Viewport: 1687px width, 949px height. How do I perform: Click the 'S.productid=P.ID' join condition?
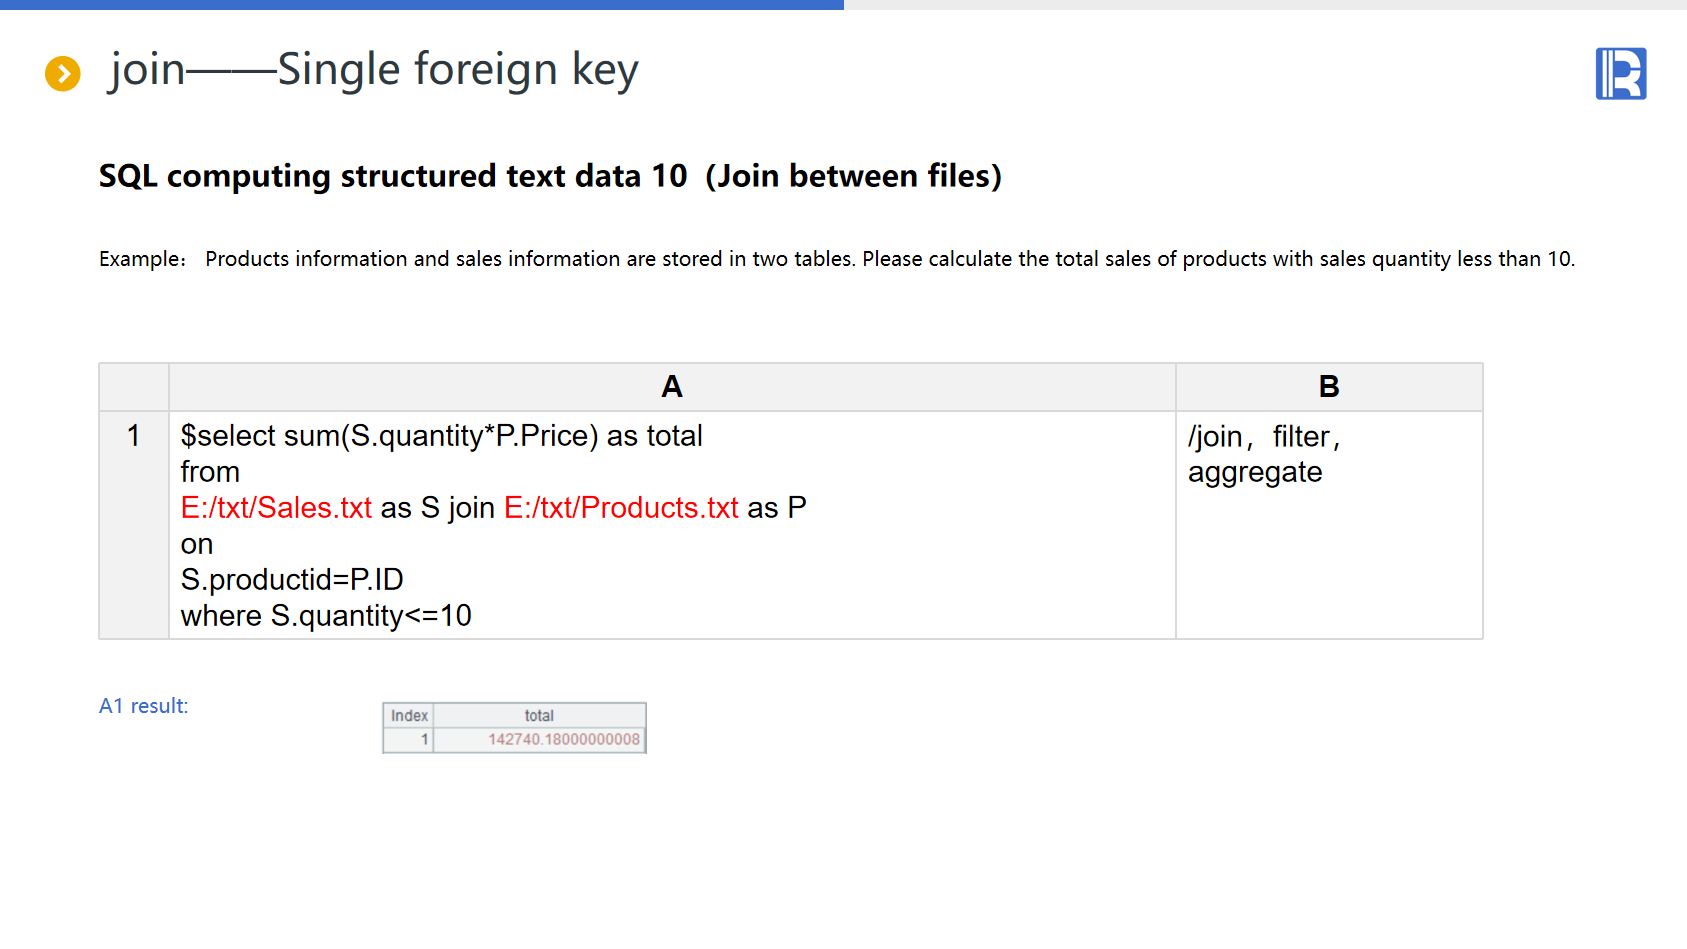292,580
